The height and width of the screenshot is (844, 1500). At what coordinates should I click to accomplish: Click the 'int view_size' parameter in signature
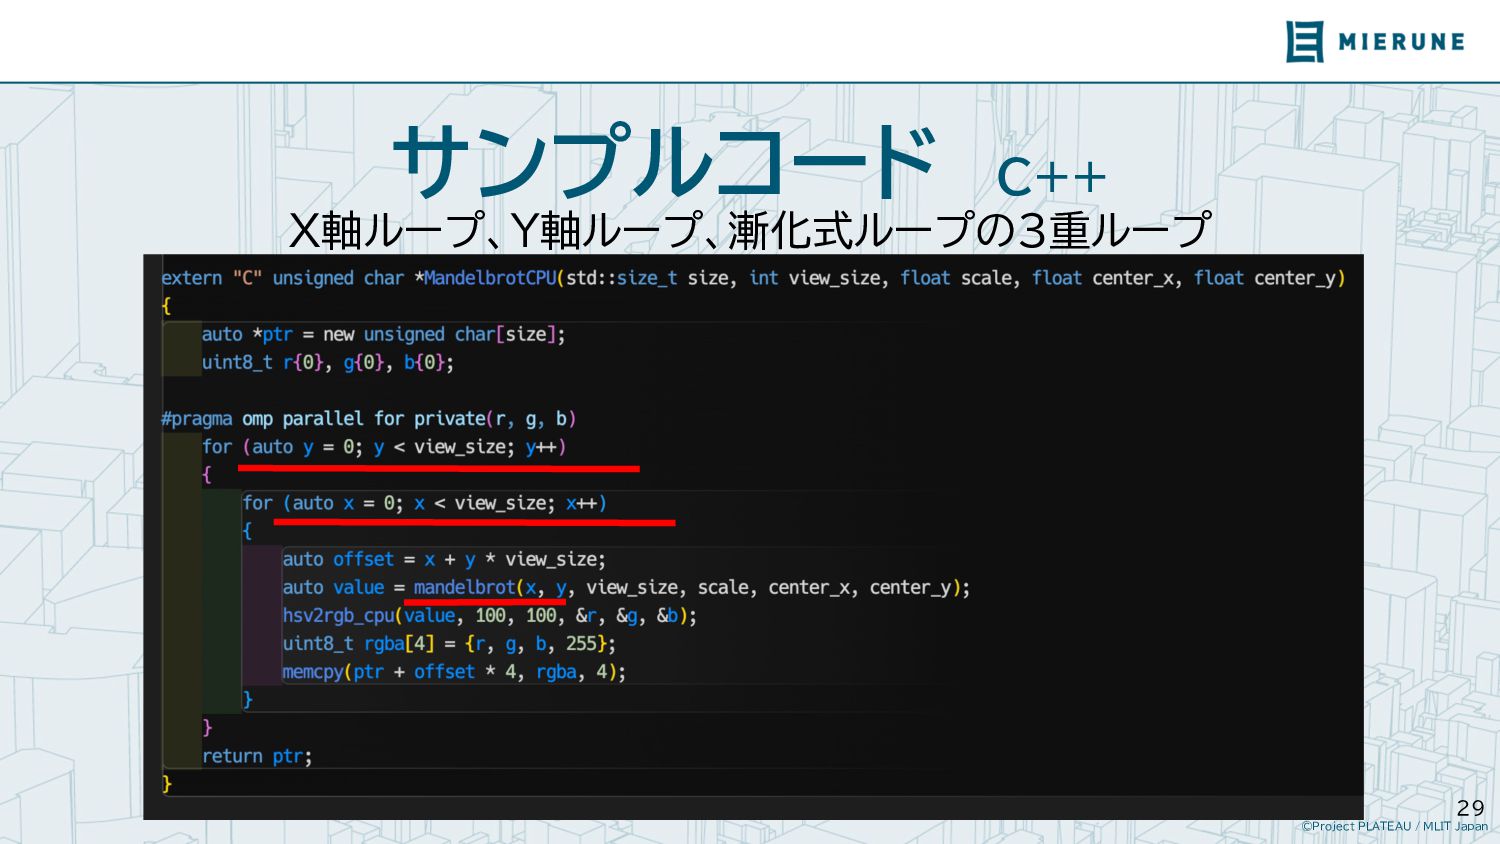click(814, 278)
